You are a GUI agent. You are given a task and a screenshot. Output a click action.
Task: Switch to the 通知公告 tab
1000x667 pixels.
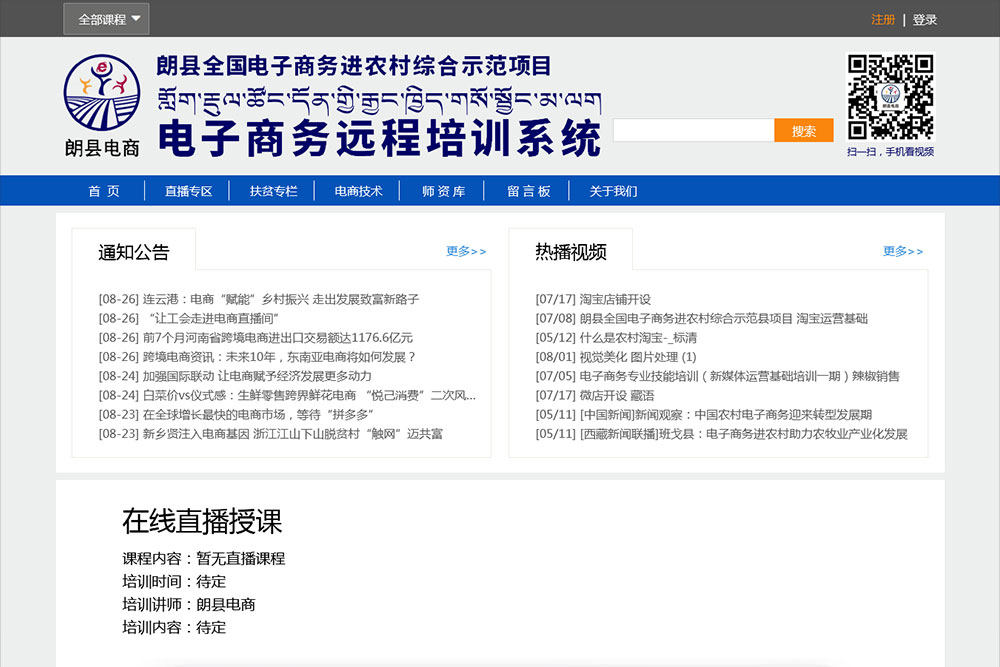(134, 252)
